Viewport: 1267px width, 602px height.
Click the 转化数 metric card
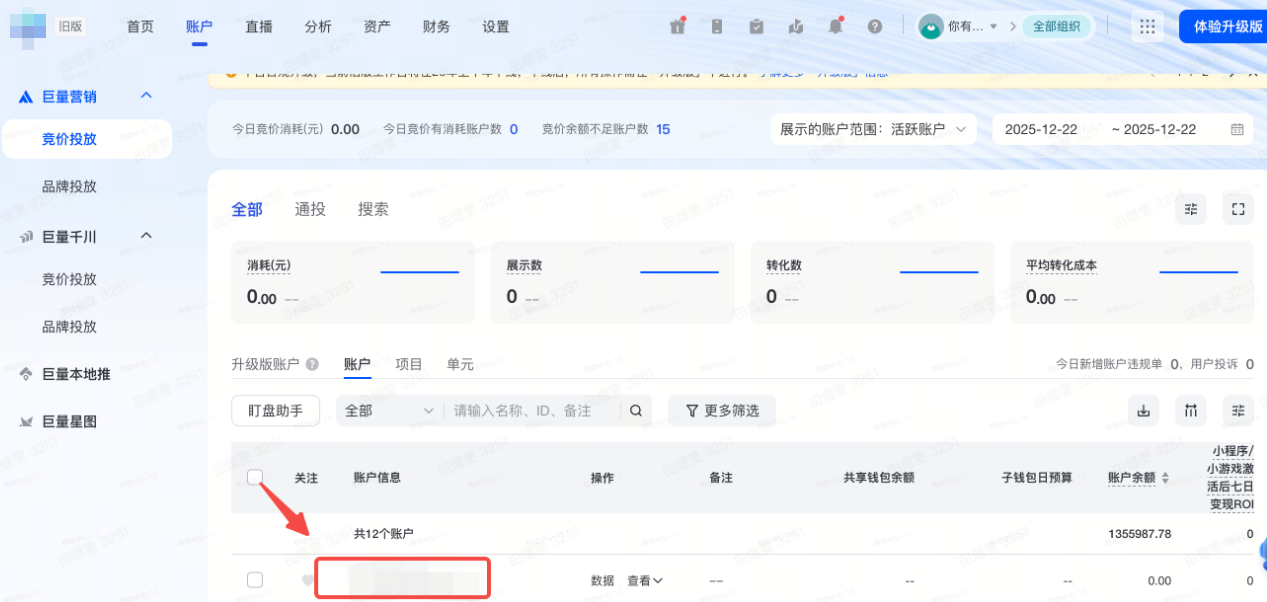(x=873, y=282)
